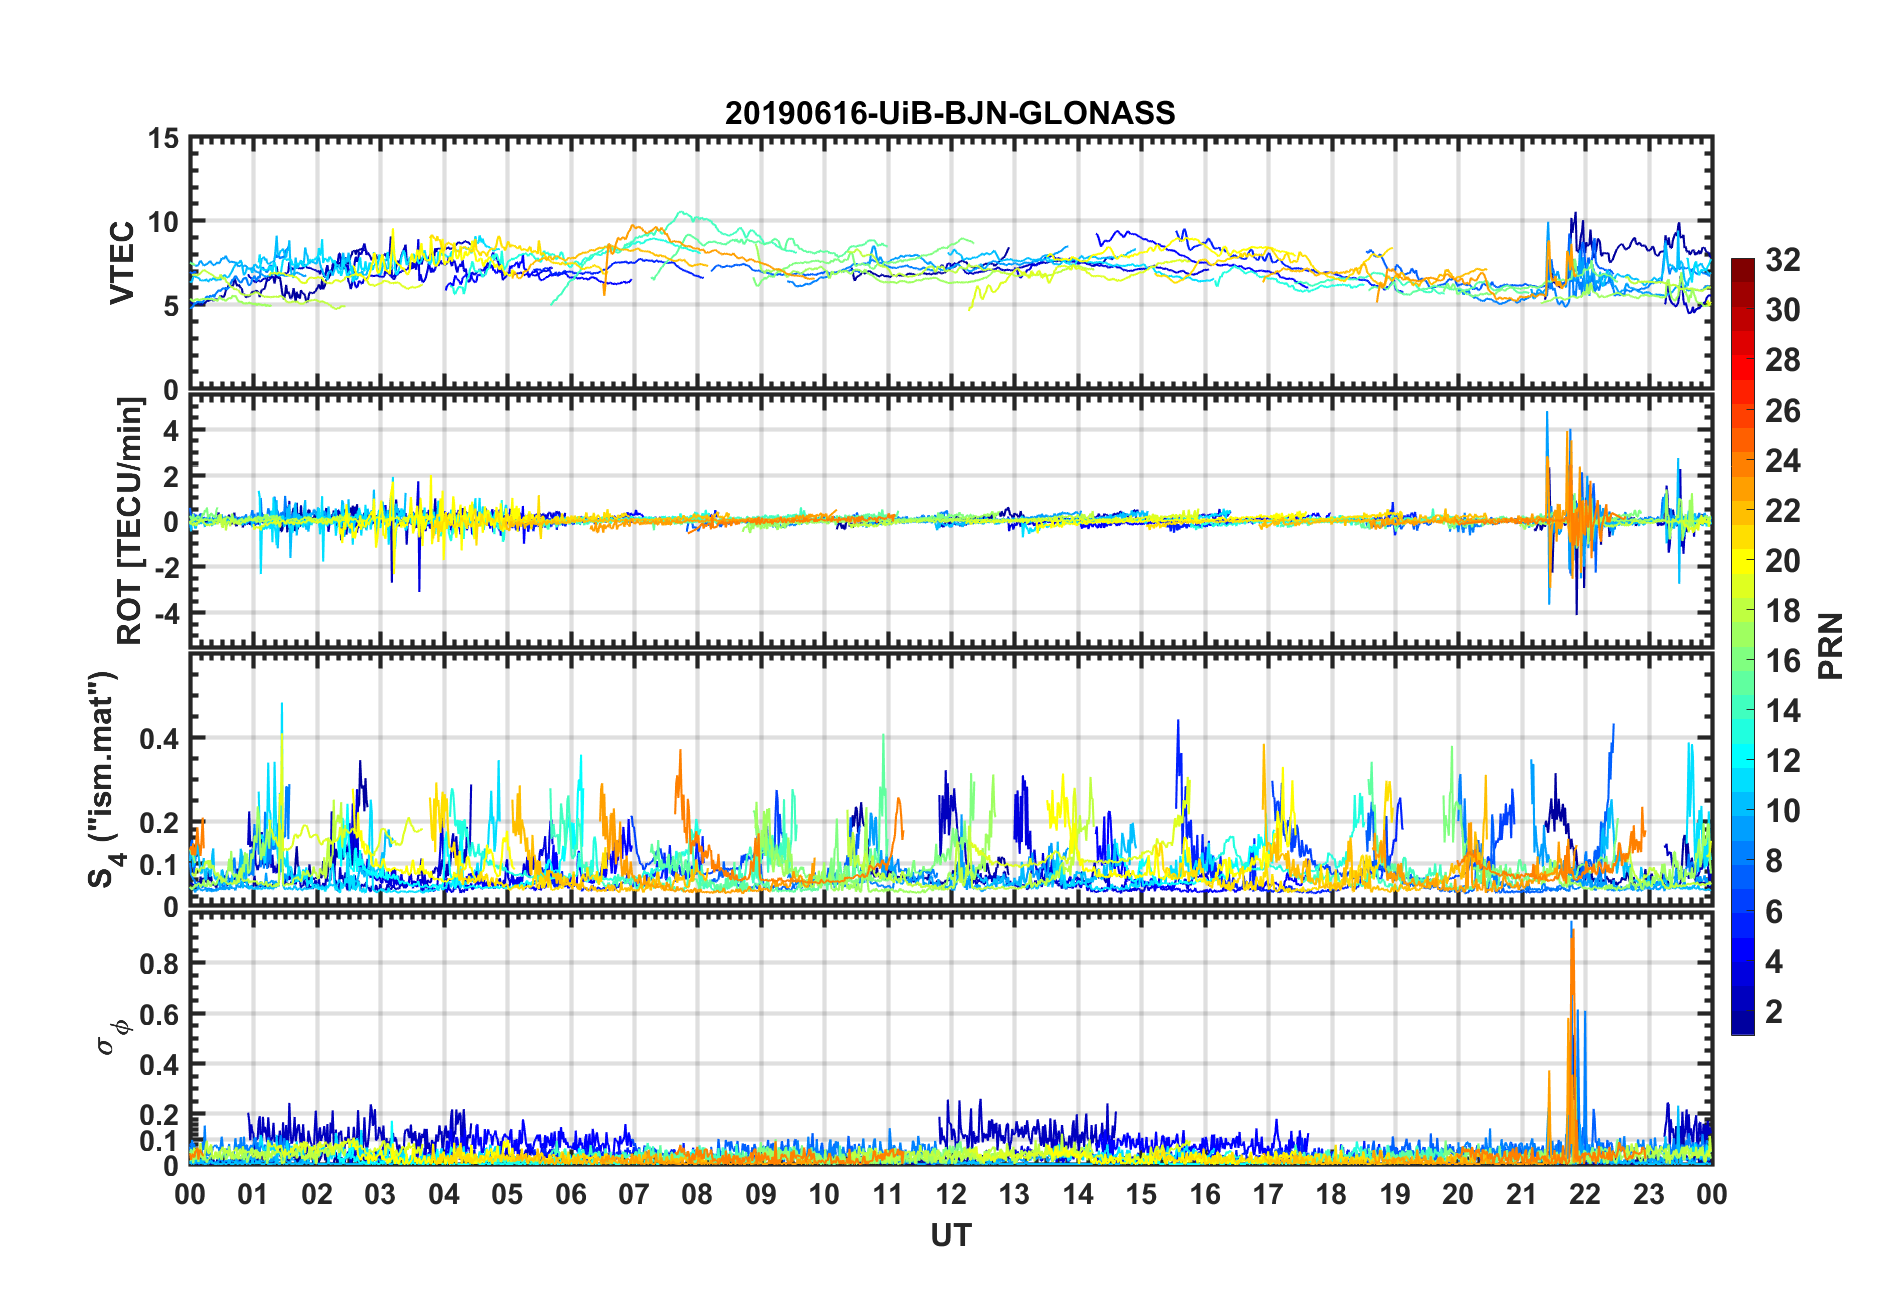The height and width of the screenshot is (1292, 1902).
Task: Click the UT x-axis label
Action: 950,1236
